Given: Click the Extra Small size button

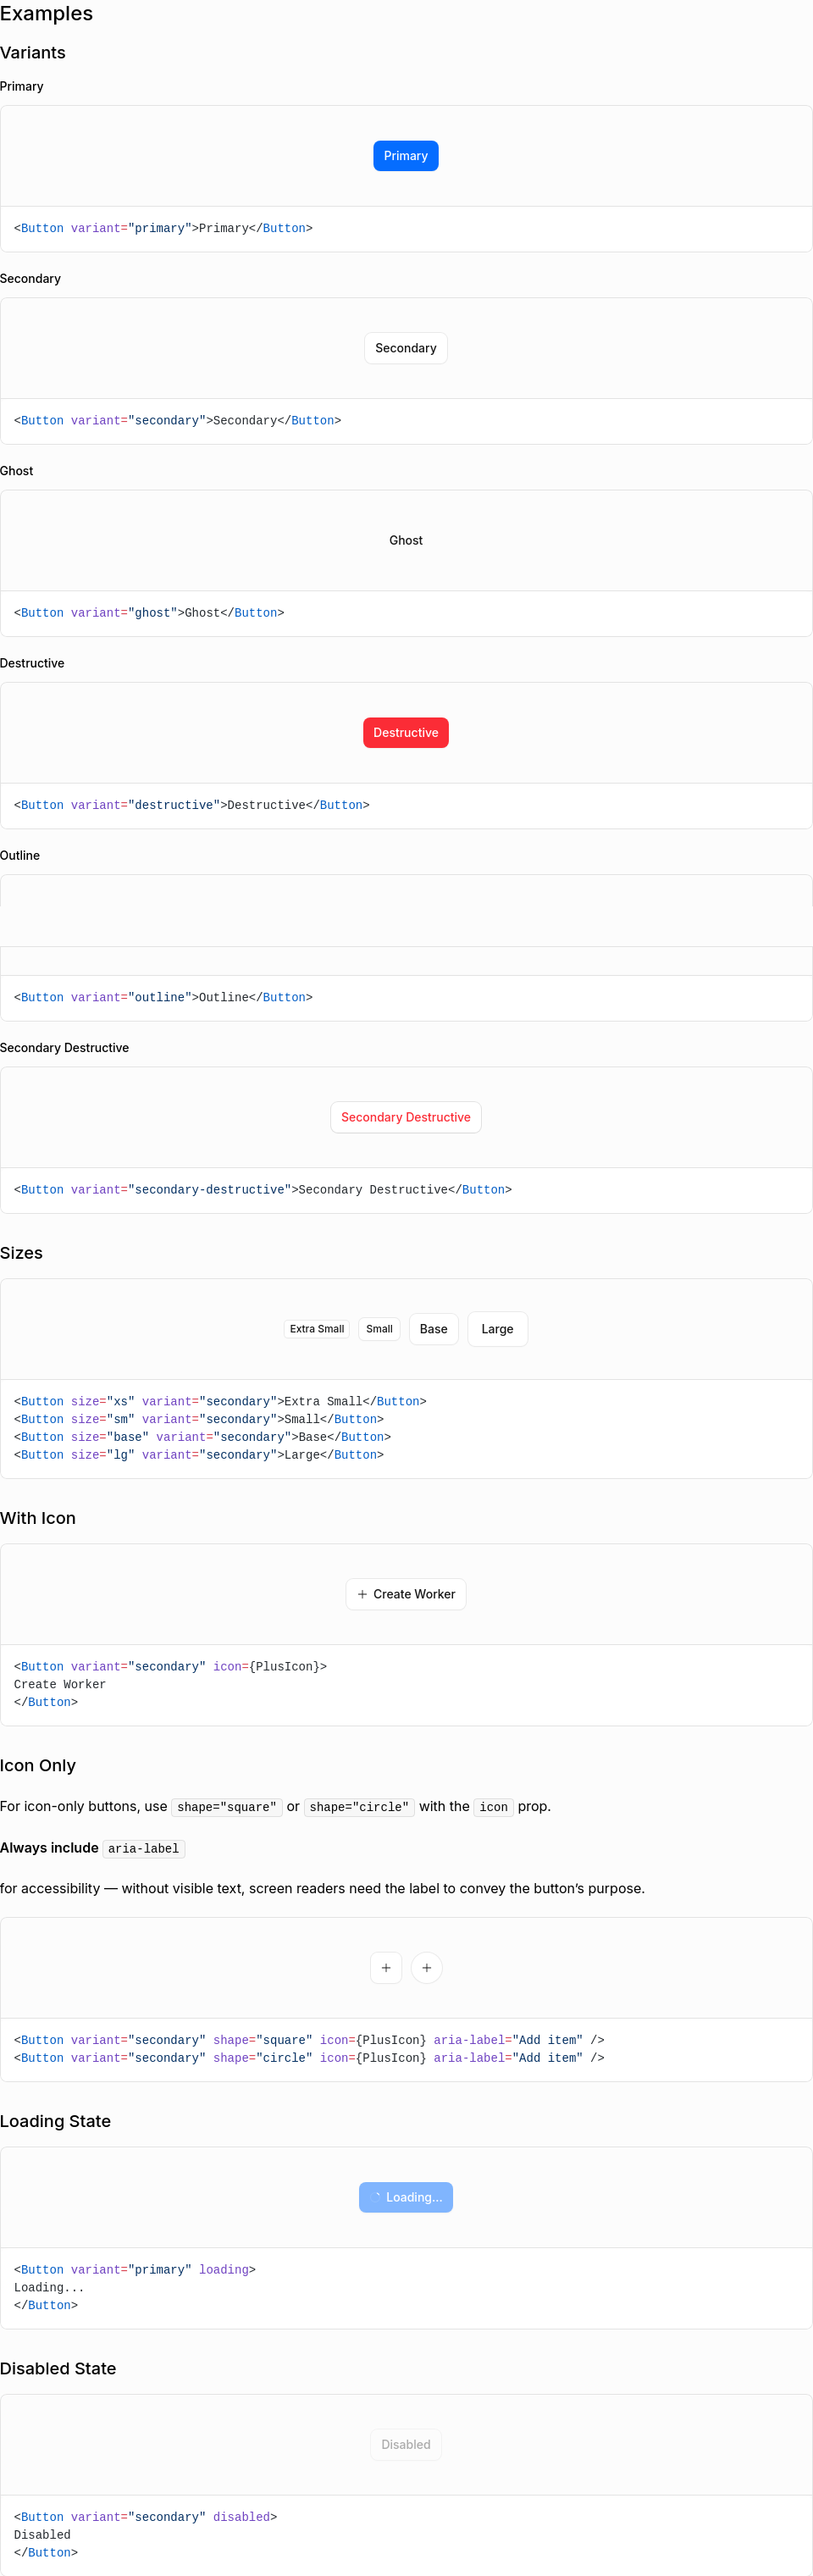Looking at the screenshot, I should (317, 1329).
